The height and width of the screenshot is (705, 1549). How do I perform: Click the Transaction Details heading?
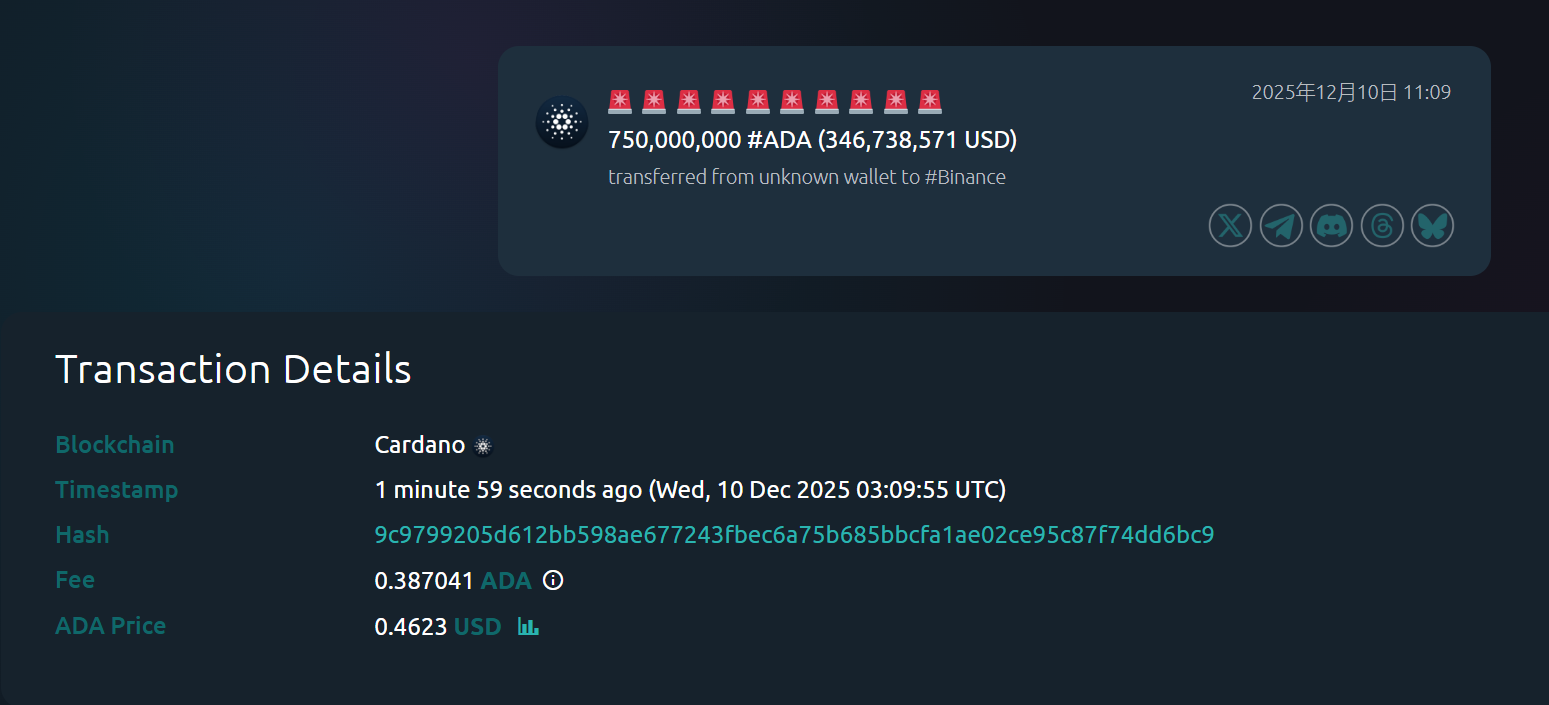[233, 369]
